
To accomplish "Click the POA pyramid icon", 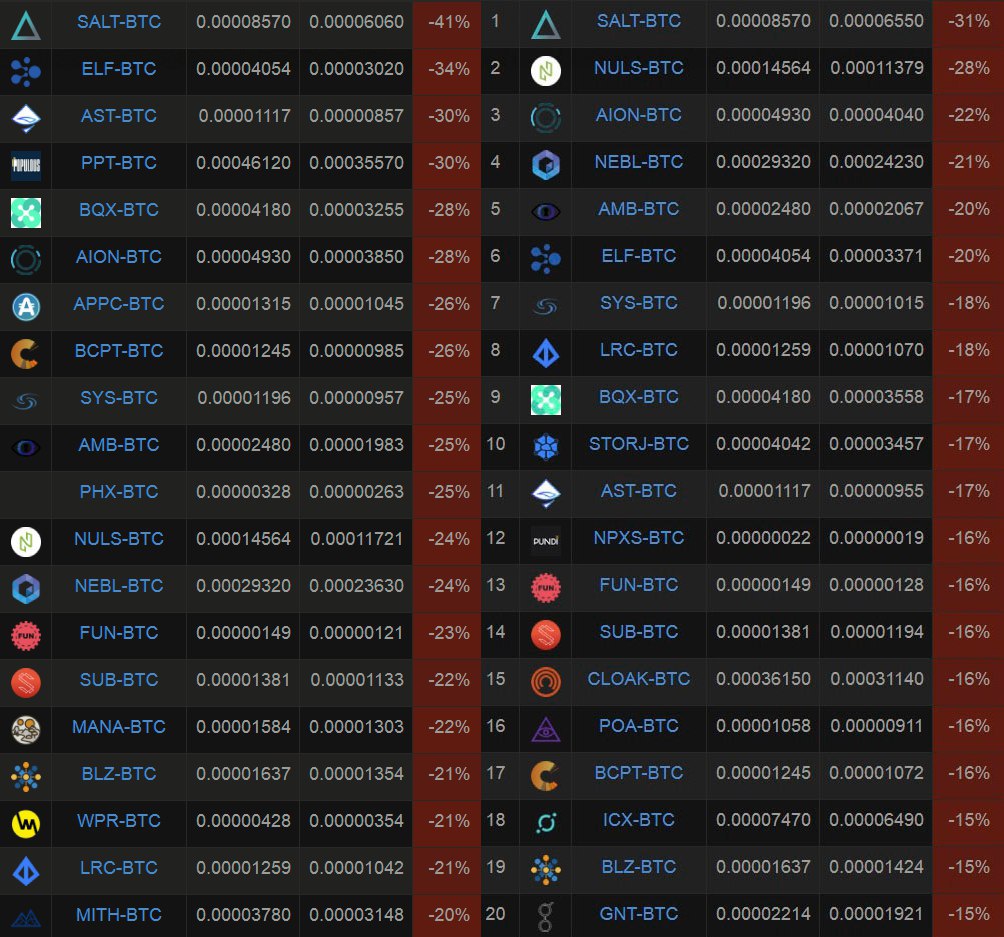I will tap(546, 729).
